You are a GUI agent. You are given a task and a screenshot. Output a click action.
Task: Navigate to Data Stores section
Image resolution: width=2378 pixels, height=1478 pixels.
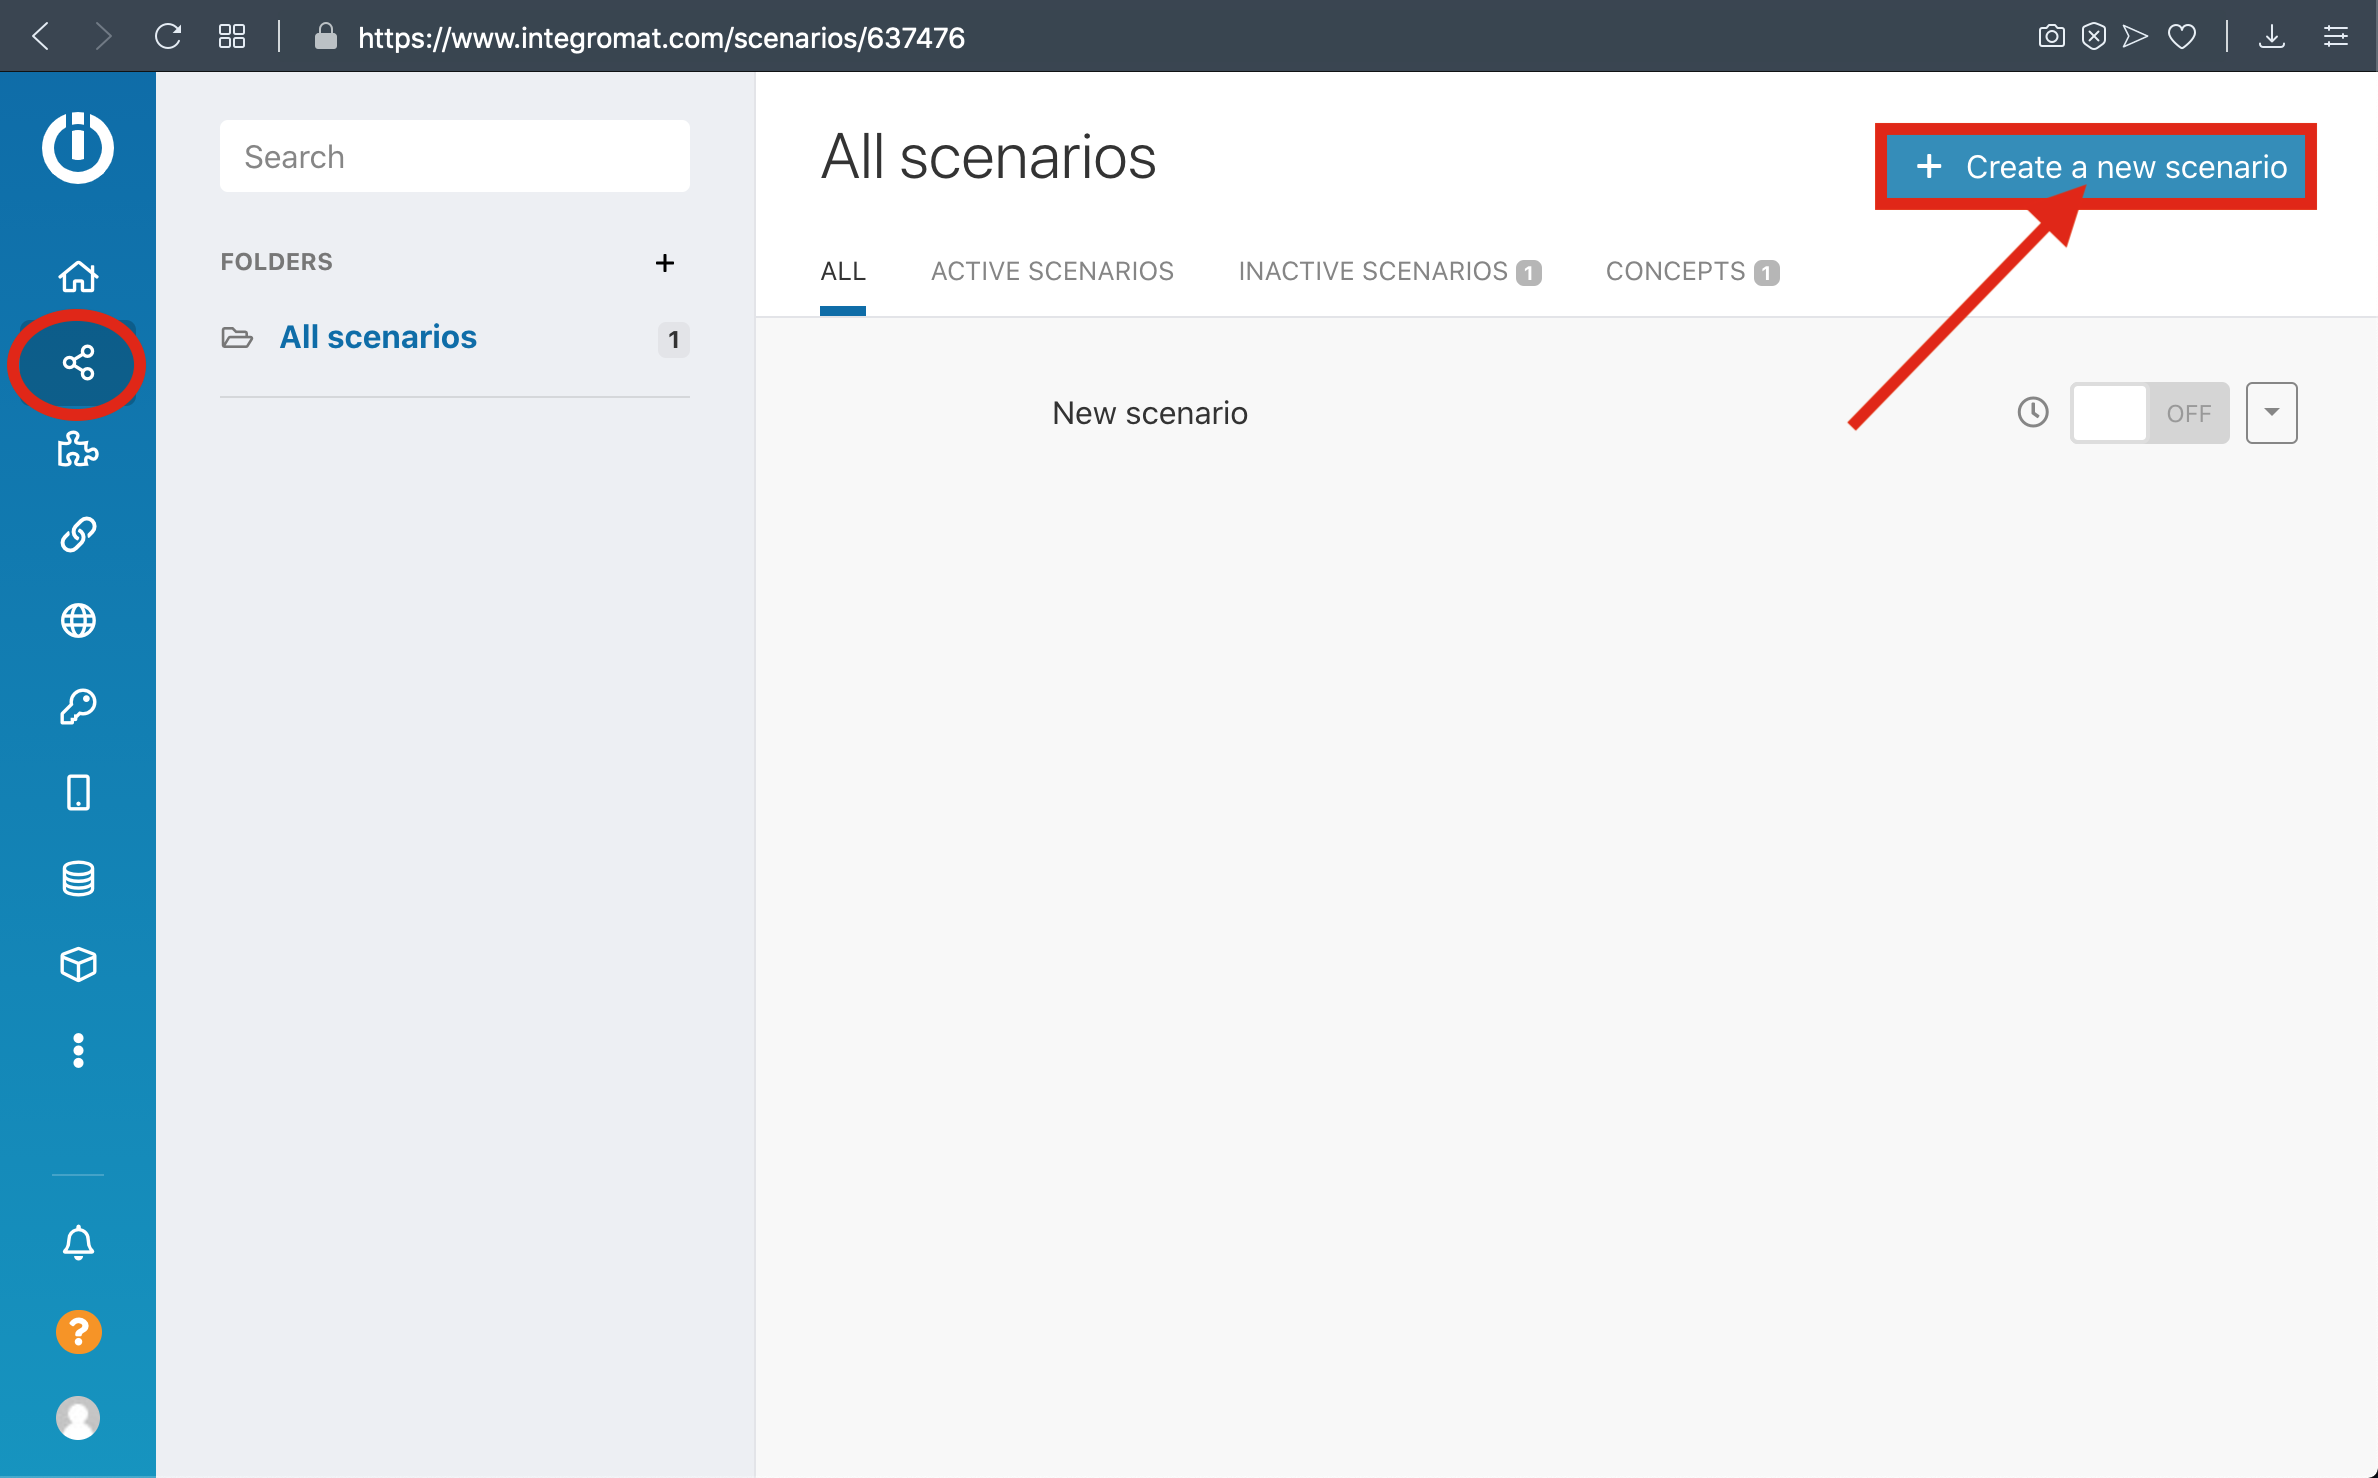(78, 879)
